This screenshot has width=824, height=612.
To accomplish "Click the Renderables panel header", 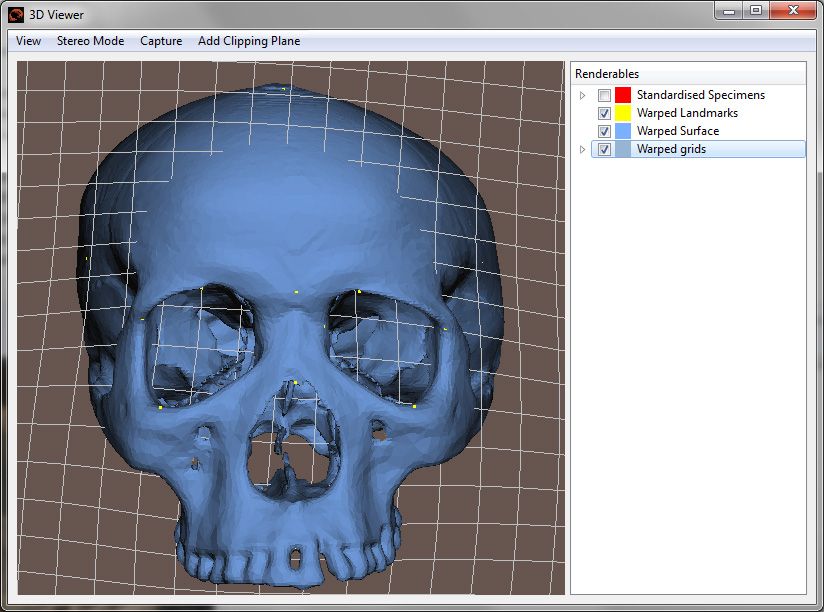I will click(x=688, y=74).
